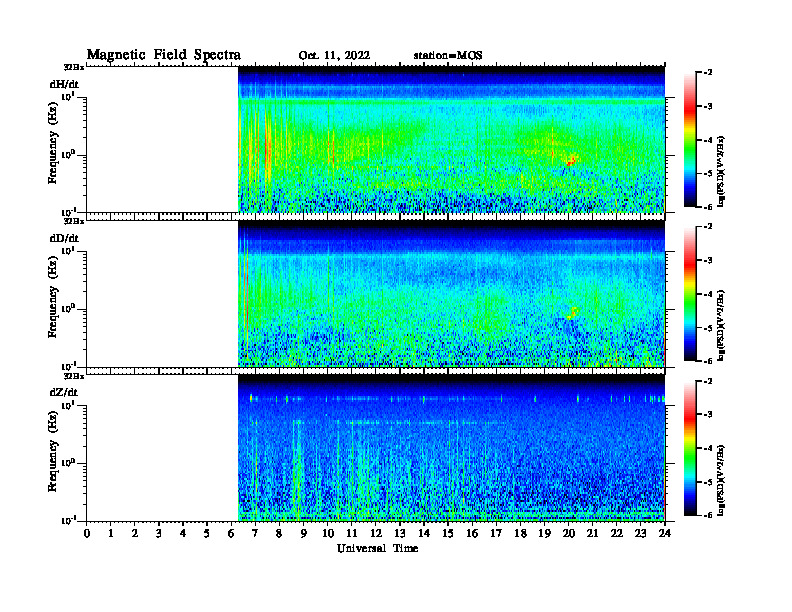Click hour "6" on the Universal Time axis
The height and width of the screenshot is (612, 792).
231,534
